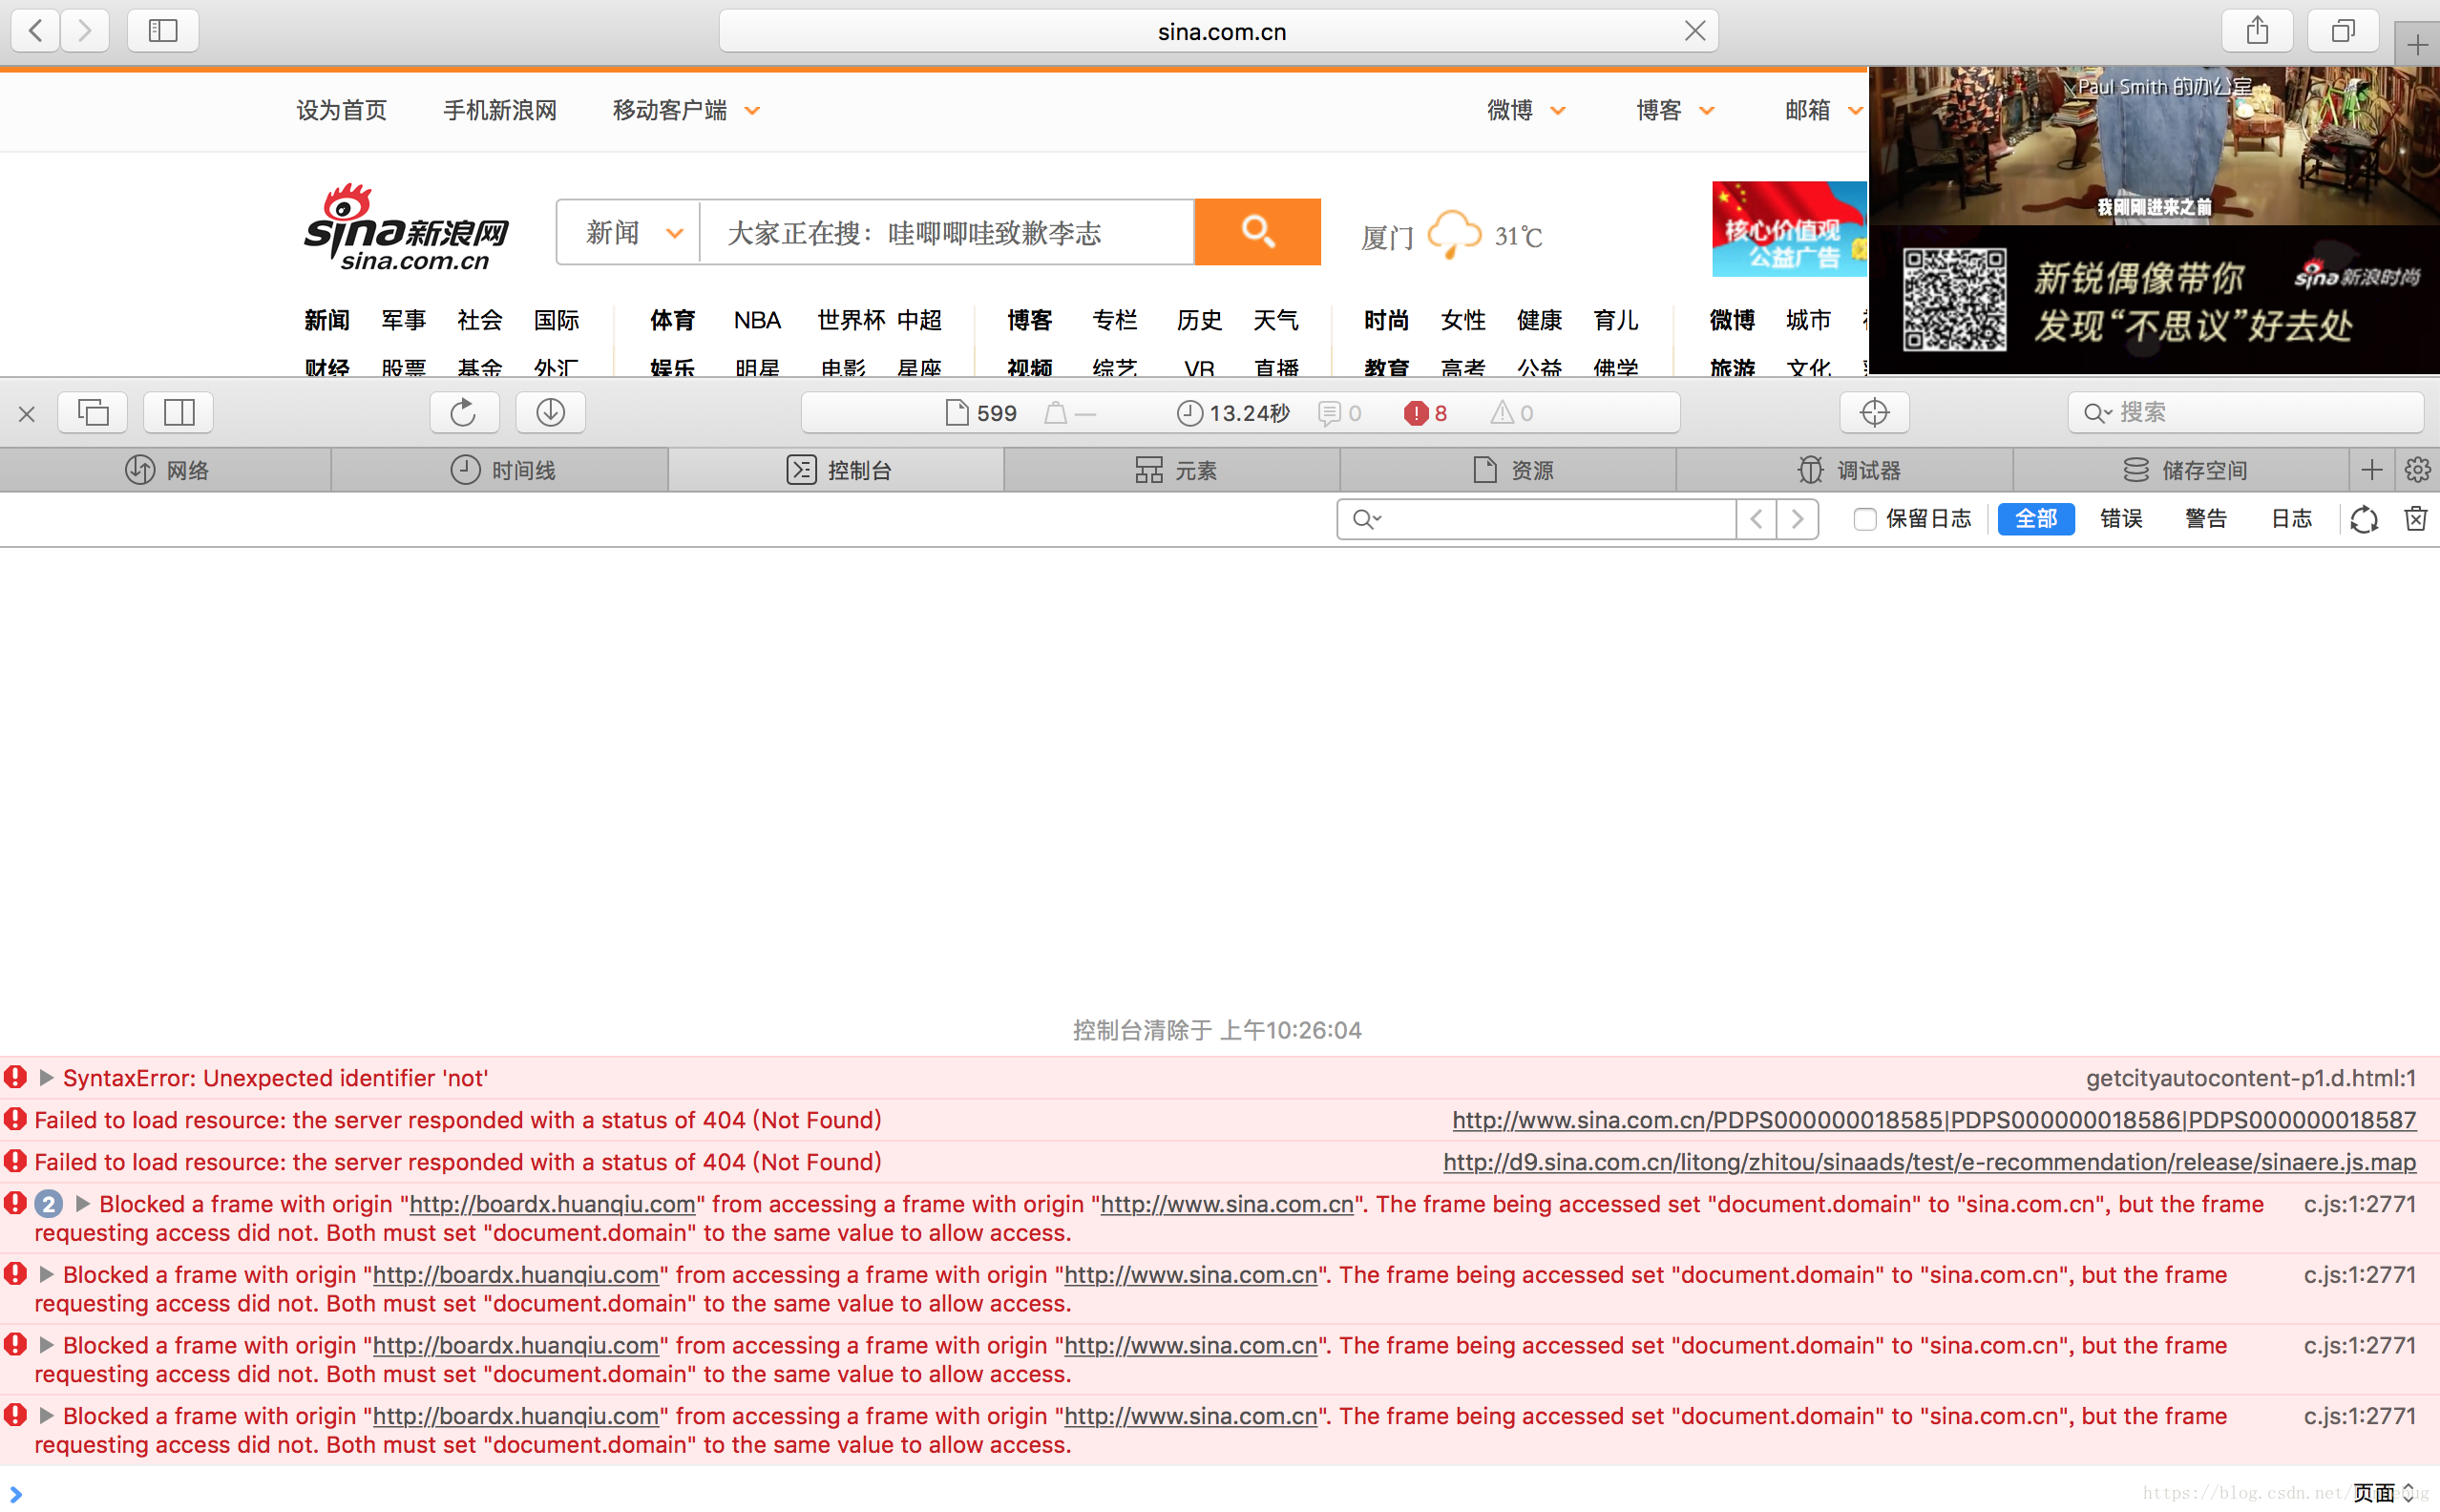The height and width of the screenshot is (1512, 2440).
Task: Click the console reload refresh icon
Action: 2363,519
